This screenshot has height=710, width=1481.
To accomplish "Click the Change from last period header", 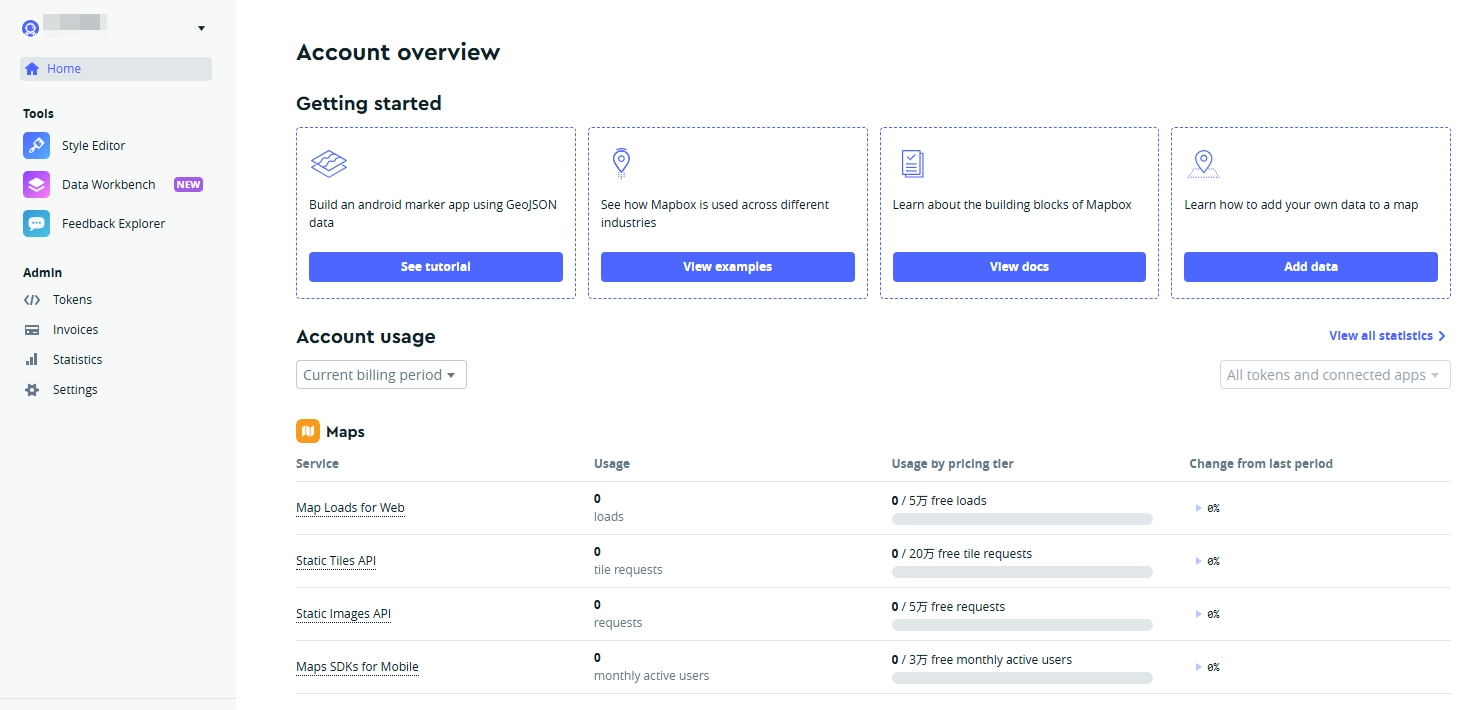I will [x=1261, y=464].
